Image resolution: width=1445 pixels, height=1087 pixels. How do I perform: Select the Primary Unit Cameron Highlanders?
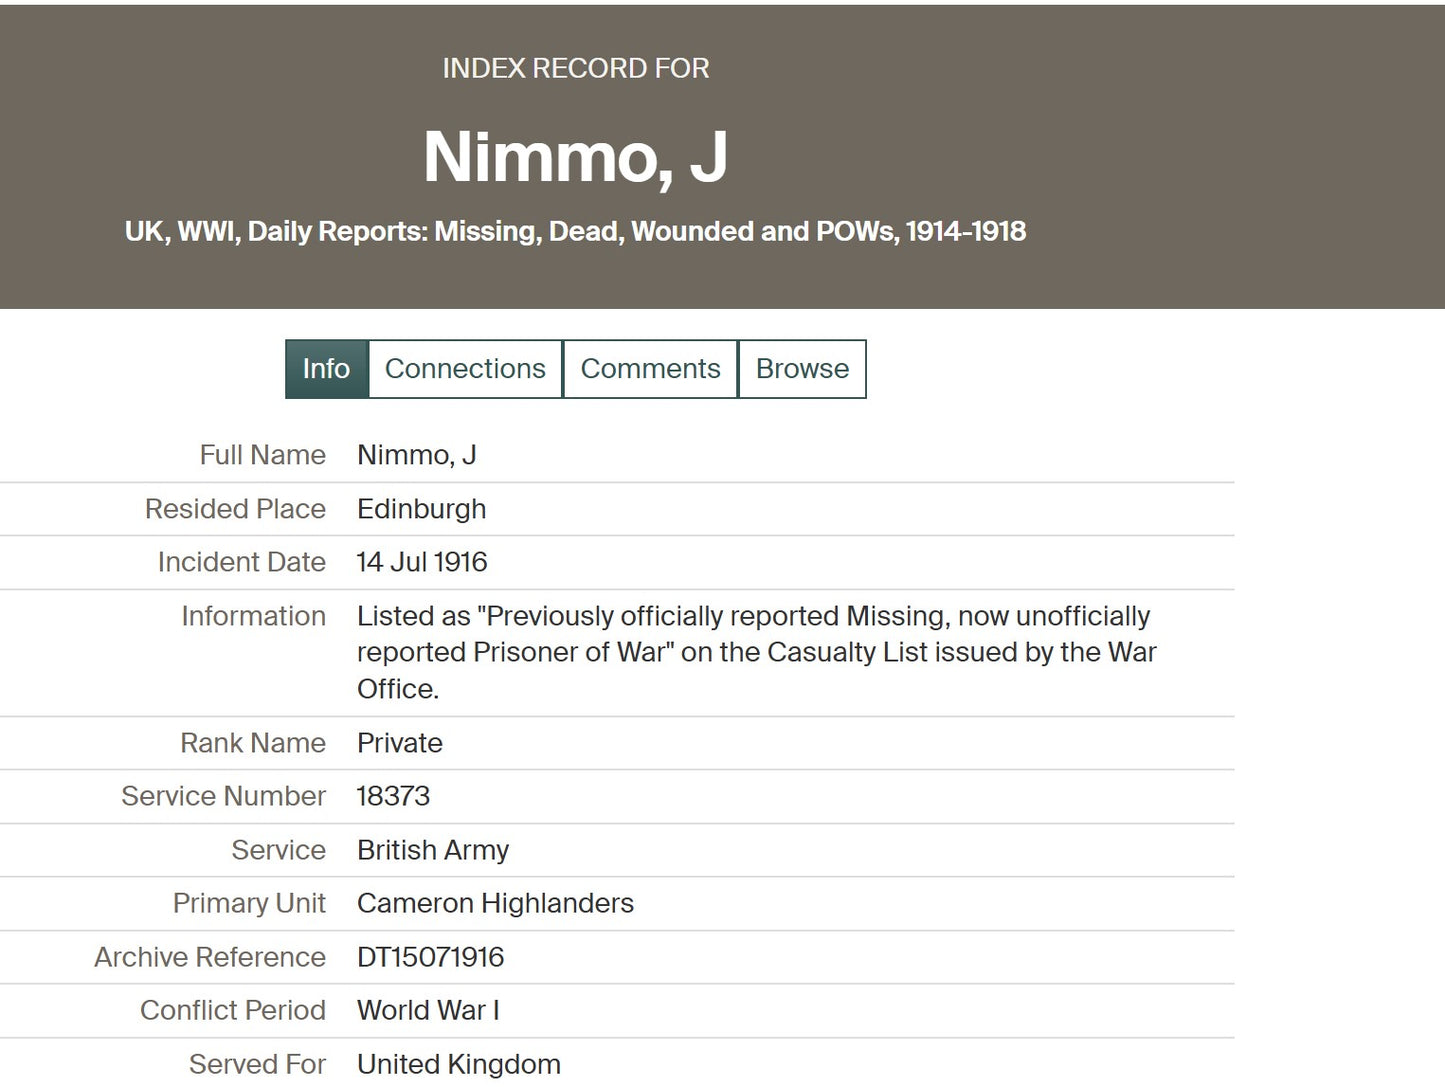tap(494, 903)
